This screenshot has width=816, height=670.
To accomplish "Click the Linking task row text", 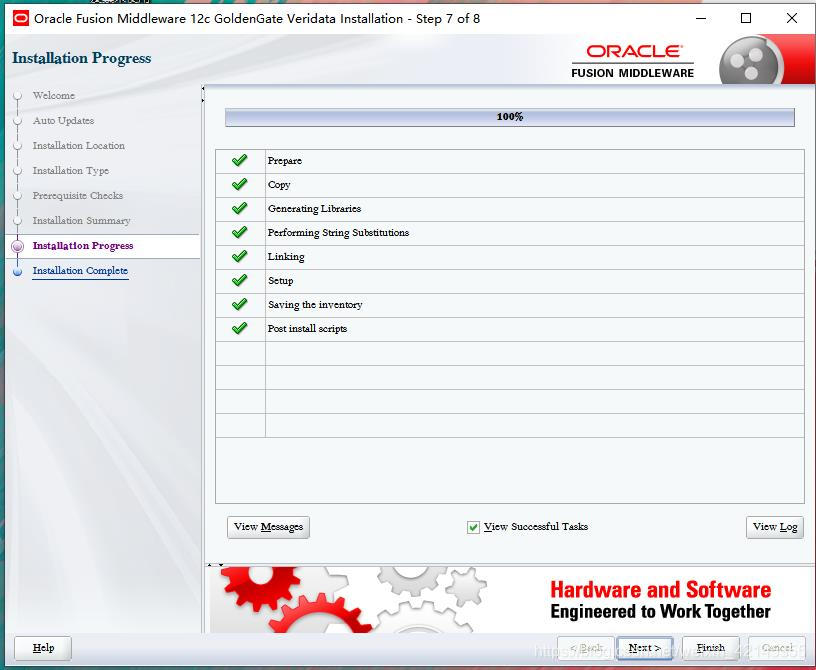I will (x=286, y=257).
